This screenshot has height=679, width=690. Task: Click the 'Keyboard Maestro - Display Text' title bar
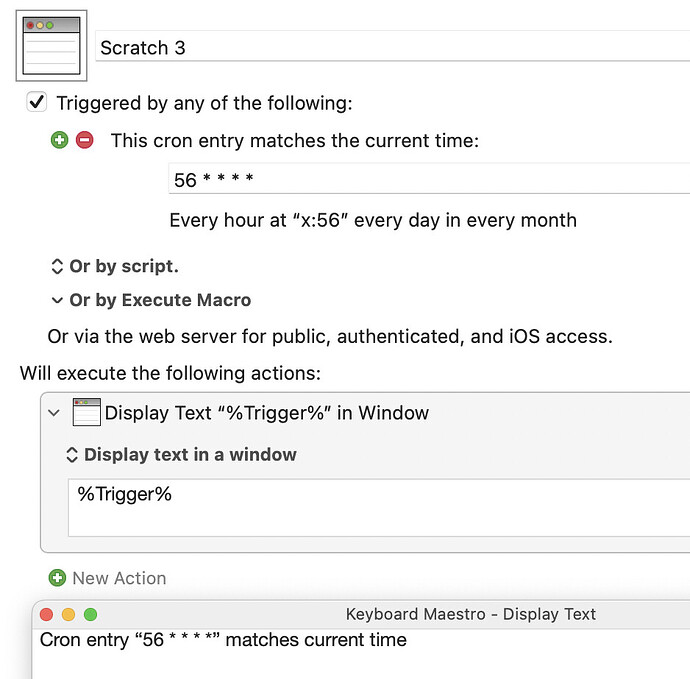[470, 614]
